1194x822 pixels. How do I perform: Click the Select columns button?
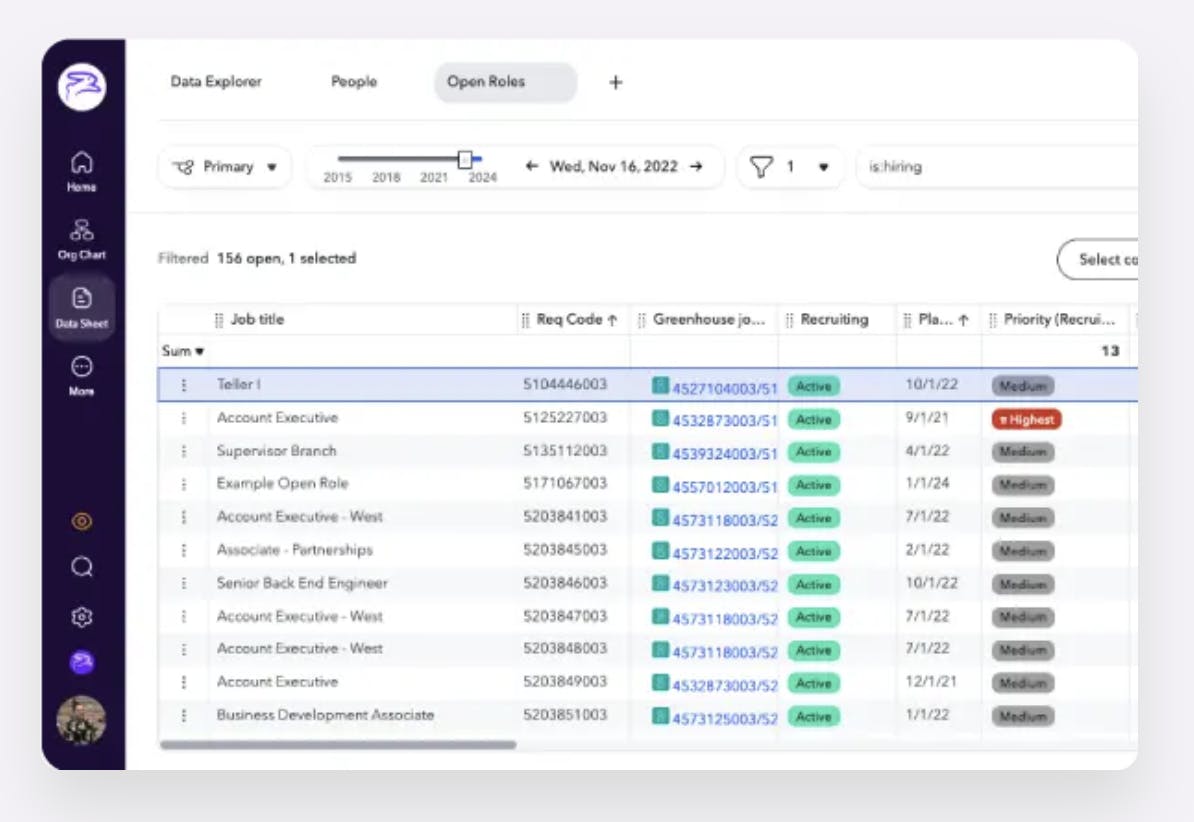pos(1098,259)
